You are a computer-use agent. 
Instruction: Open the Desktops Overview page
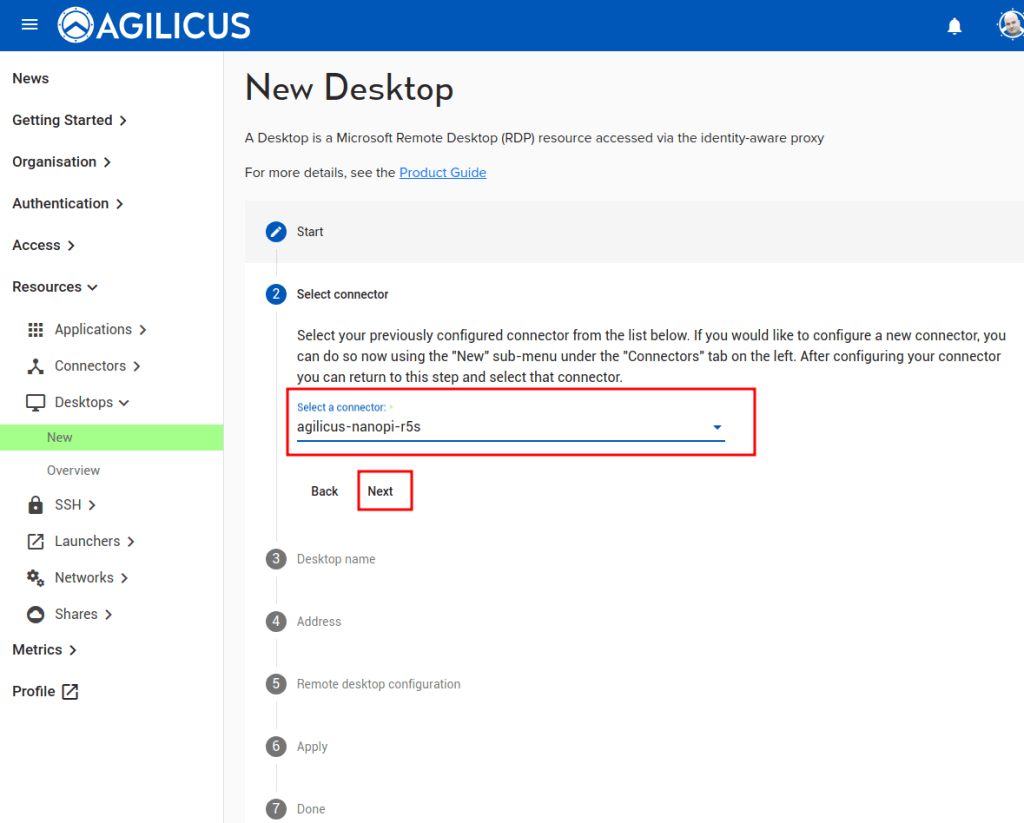click(73, 470)
